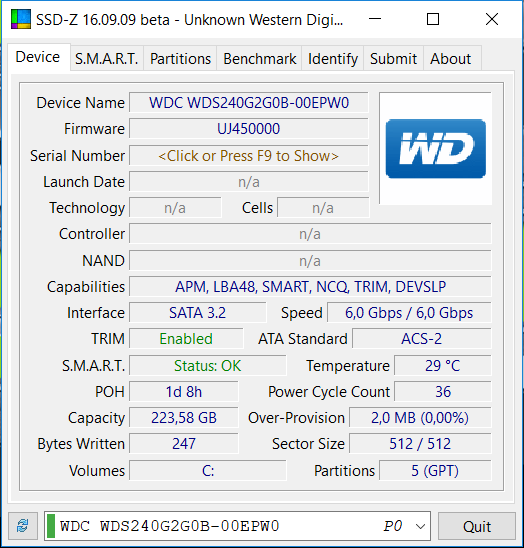
Task: Click the WD manufacturer logo
Action: point(436,149)
